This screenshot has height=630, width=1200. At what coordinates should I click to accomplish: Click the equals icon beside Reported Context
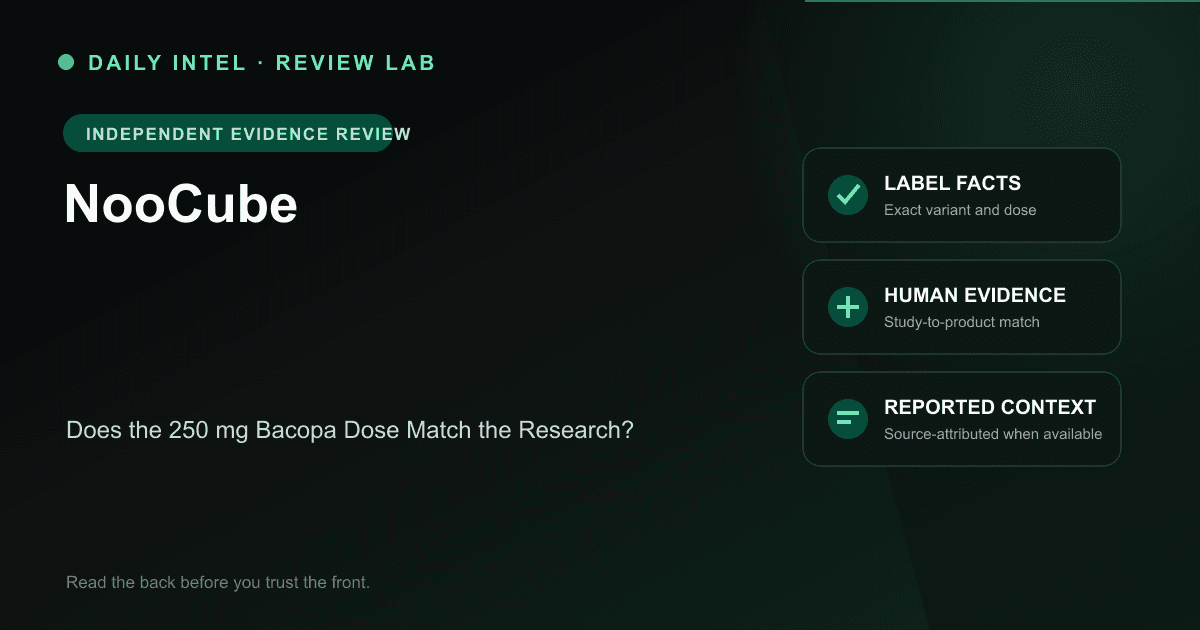848,419
